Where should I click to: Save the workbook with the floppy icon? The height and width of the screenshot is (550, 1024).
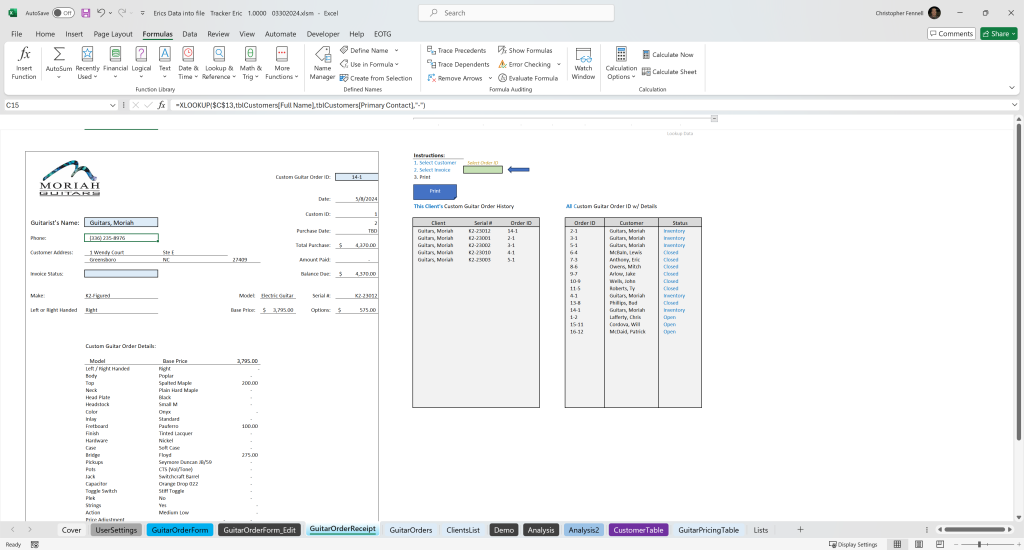86,13
